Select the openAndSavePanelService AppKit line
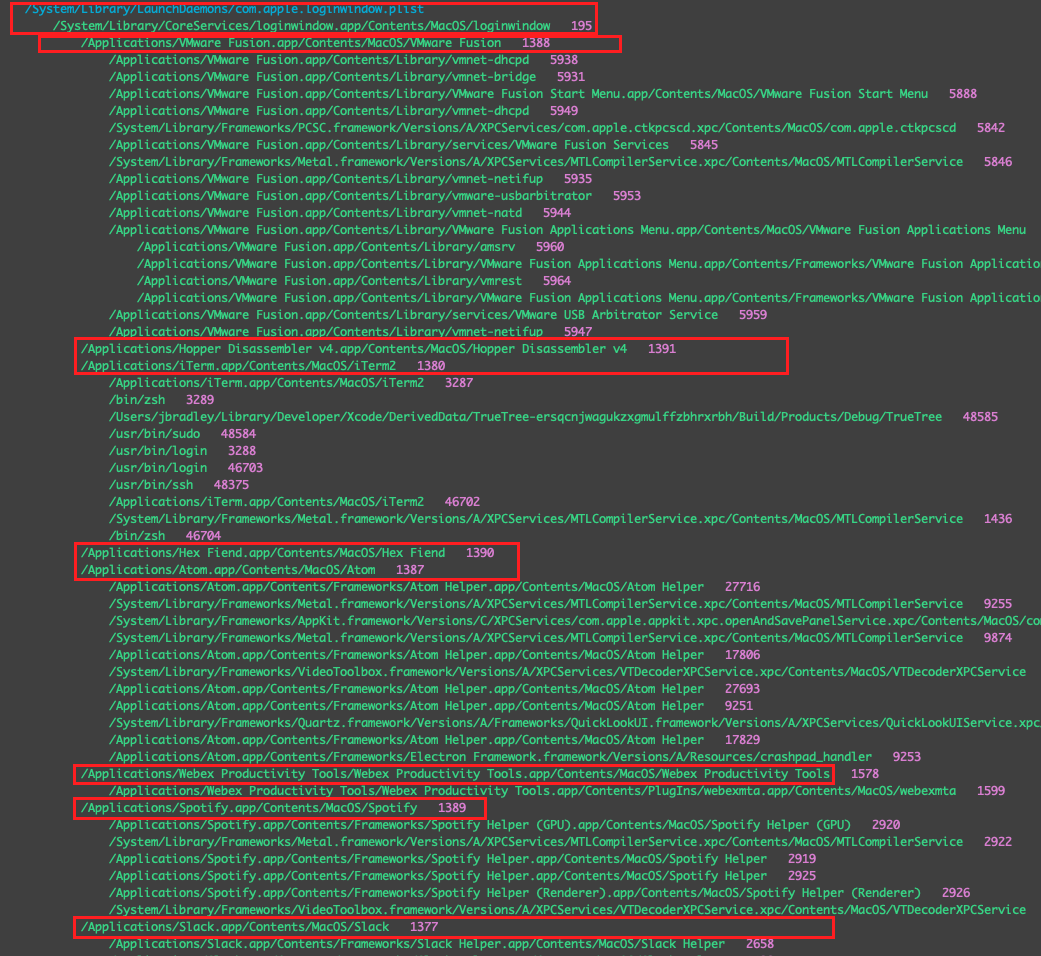 [x=575, y=621]
